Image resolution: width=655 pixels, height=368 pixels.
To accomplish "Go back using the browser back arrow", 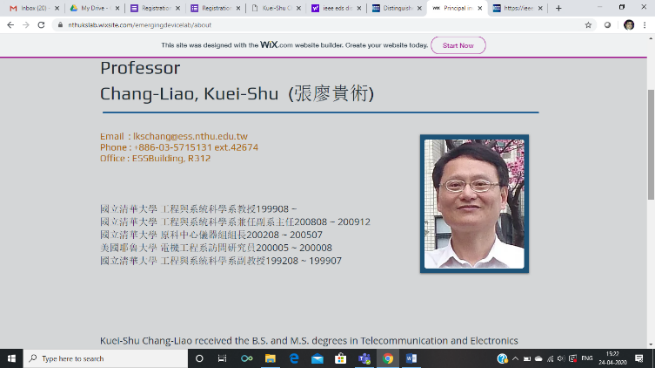I will point(10,25).
